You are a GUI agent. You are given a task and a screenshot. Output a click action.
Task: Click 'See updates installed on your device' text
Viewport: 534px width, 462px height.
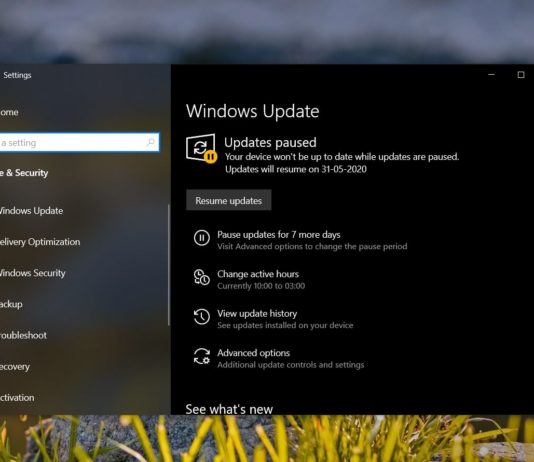(285, 325)
